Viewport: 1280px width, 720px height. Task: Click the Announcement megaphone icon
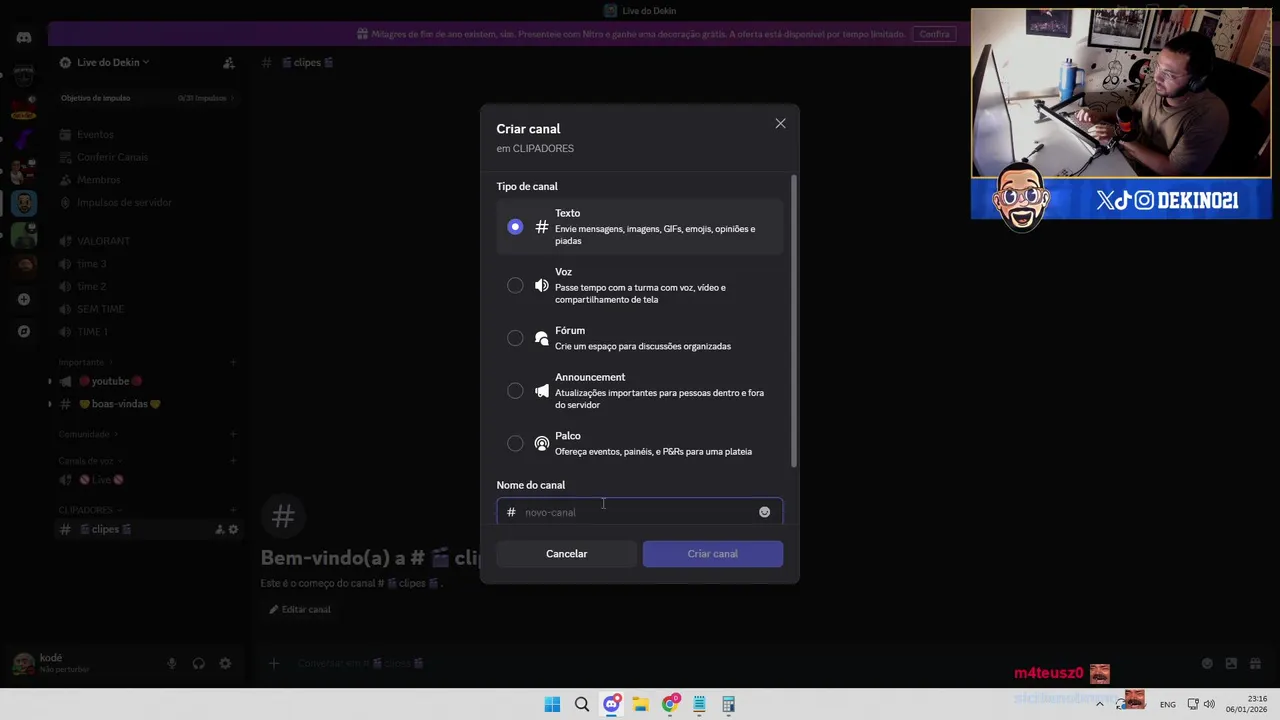542,391
